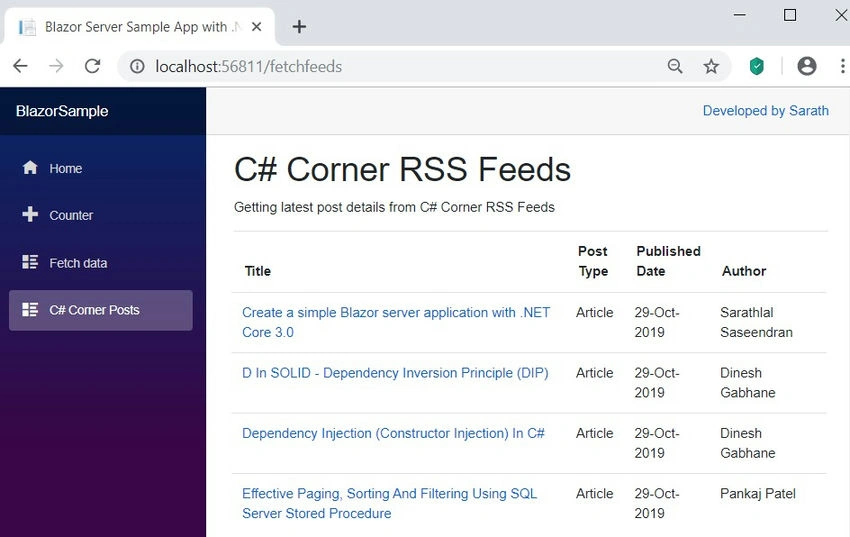The image size is (850, 537).
Task: Click the BlazorSample brand title
Action: (x=62, y=111)
